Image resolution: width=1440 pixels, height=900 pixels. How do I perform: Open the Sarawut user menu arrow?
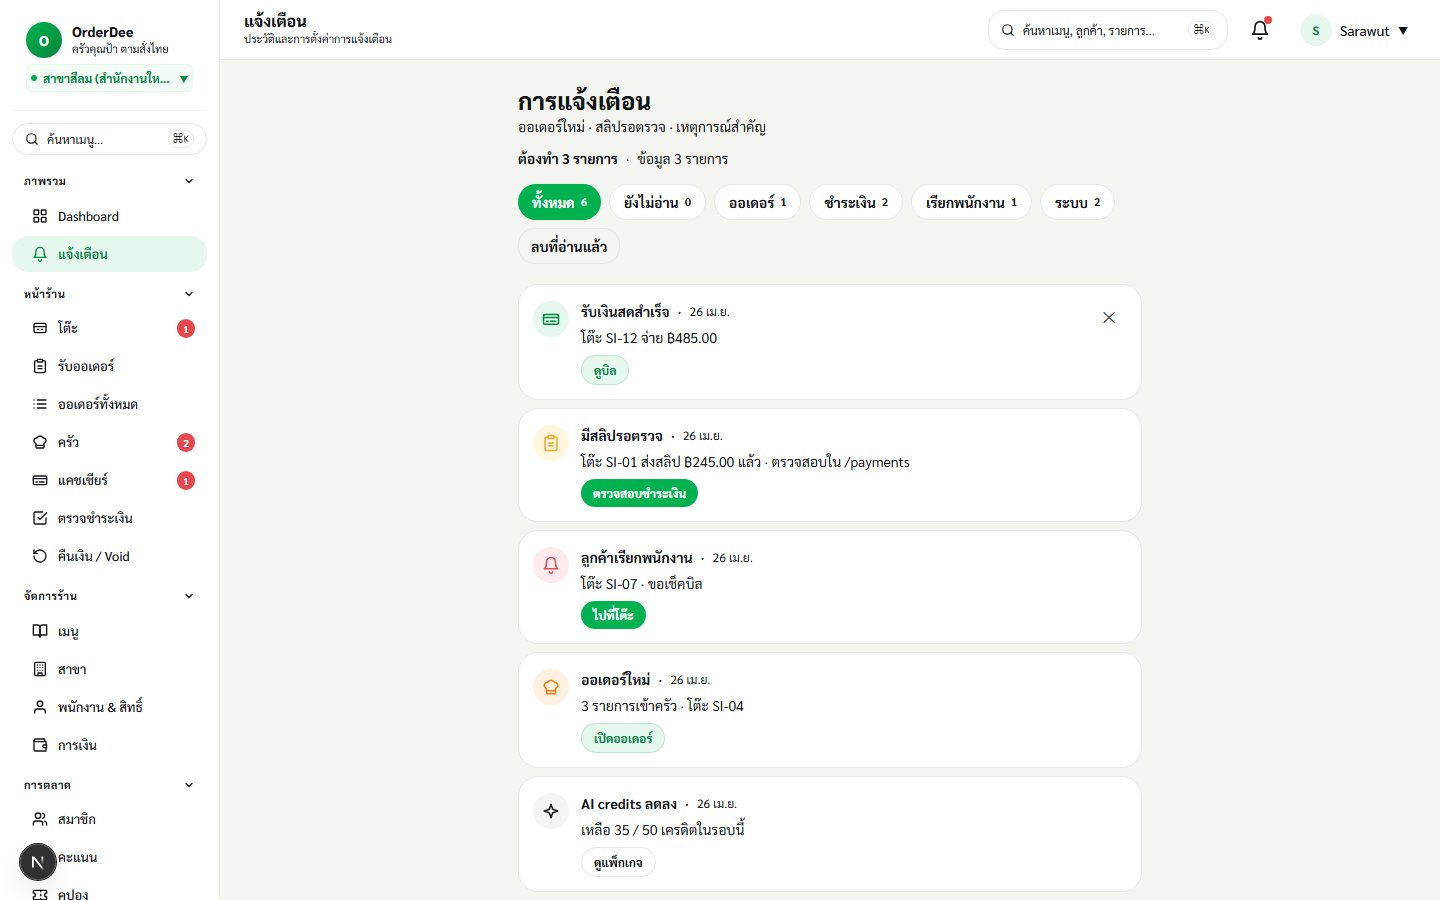tap(1403, 31)
